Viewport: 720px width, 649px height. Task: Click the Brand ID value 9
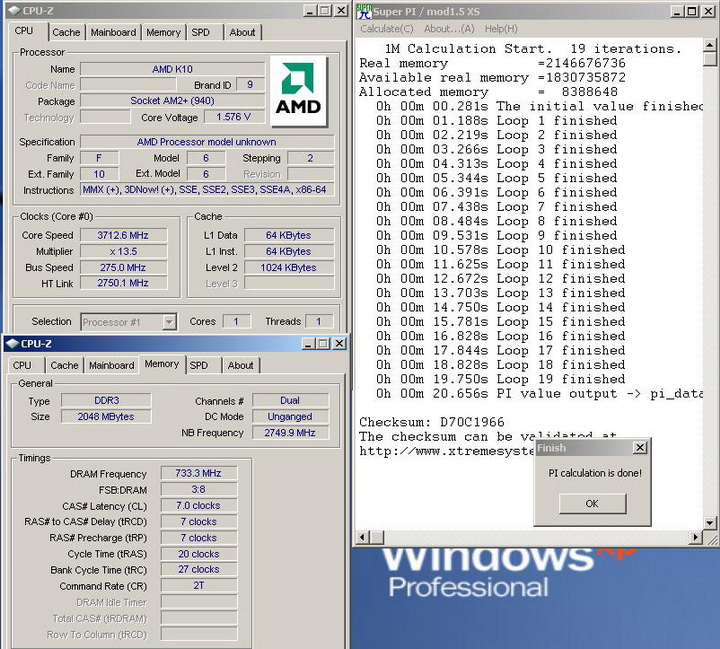point(250,85)
